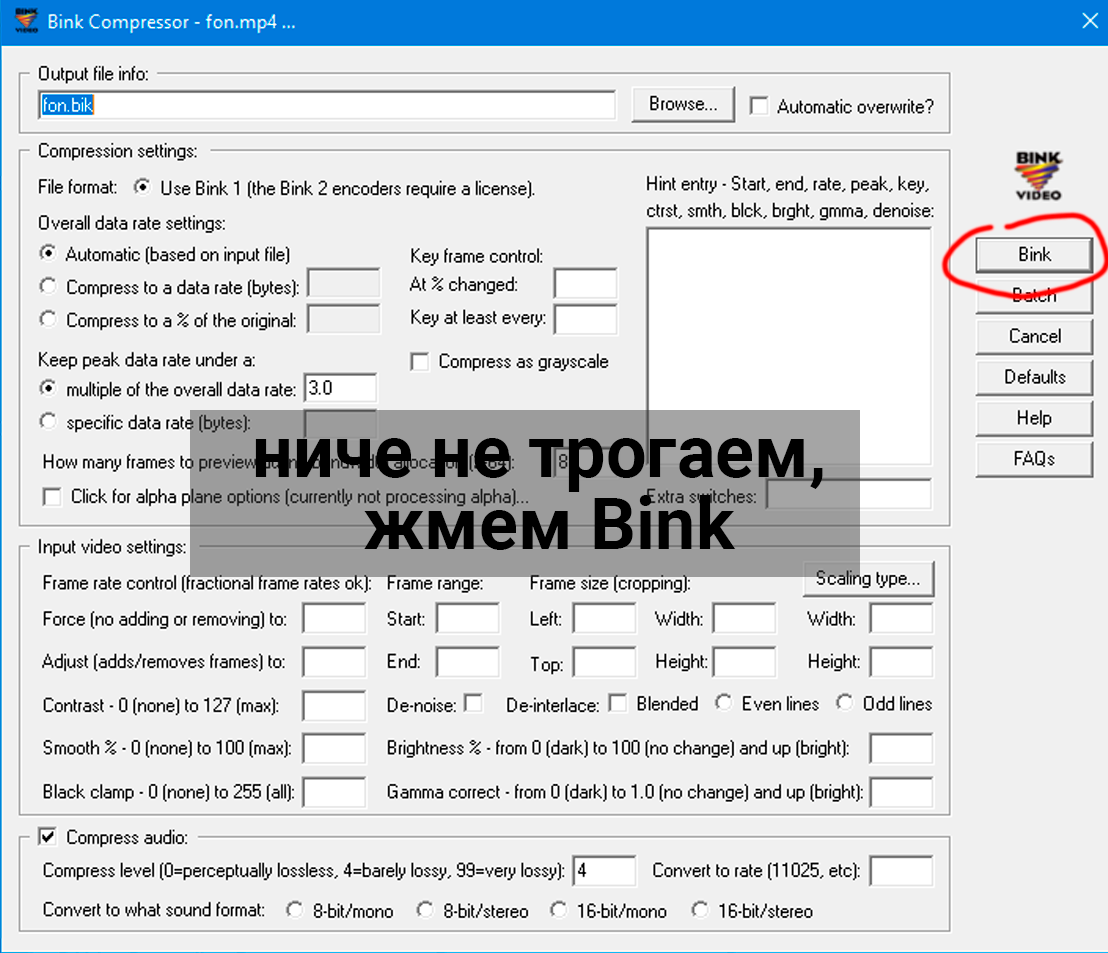Click the cropping Left field
Screen dimensions: 1108x953
pyautogui.click(x=604, y=618)
